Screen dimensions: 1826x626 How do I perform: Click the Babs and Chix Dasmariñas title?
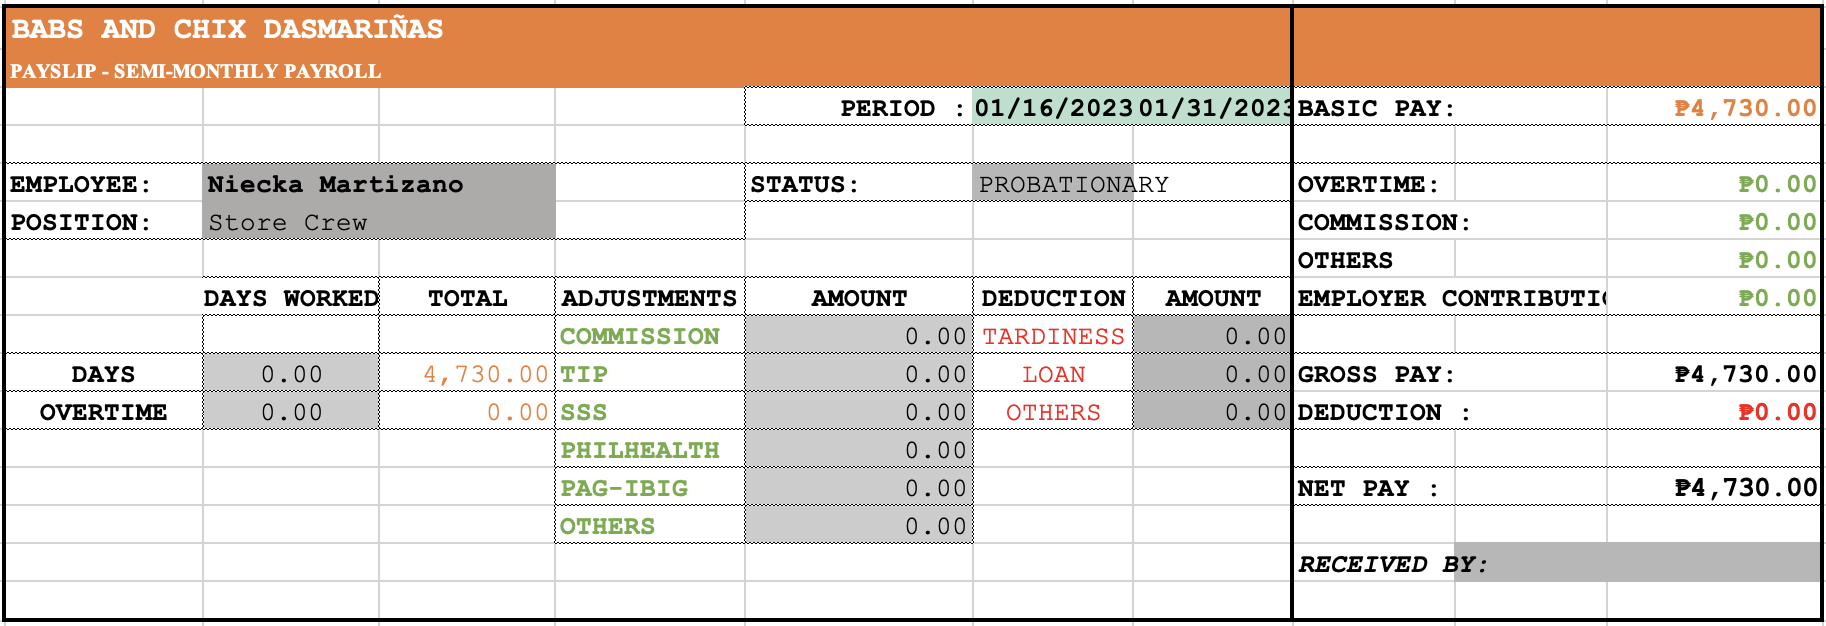click(x=227, y=29)
